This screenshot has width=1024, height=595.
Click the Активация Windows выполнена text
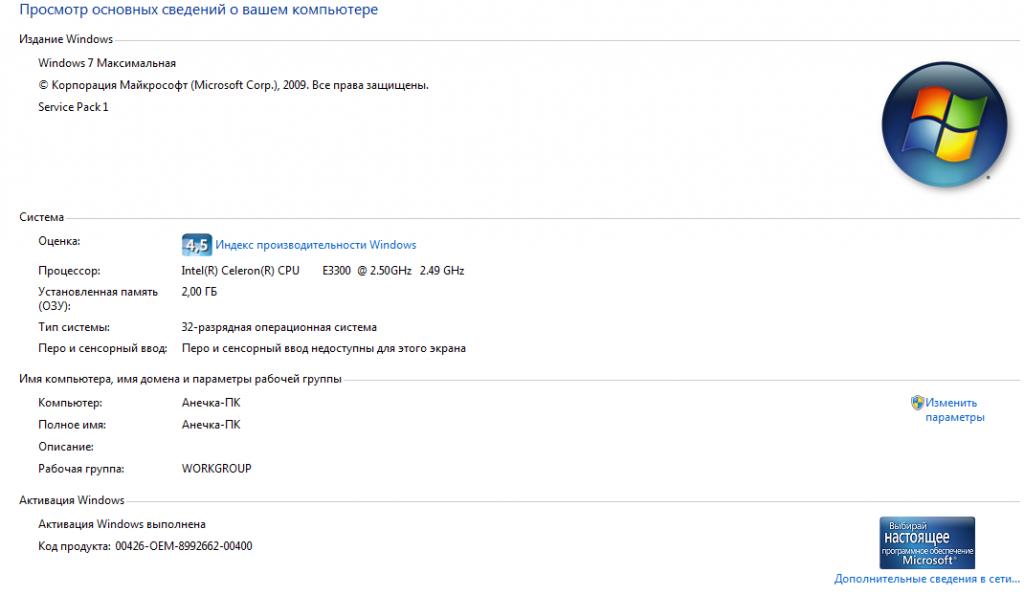[x=121, y=524]
